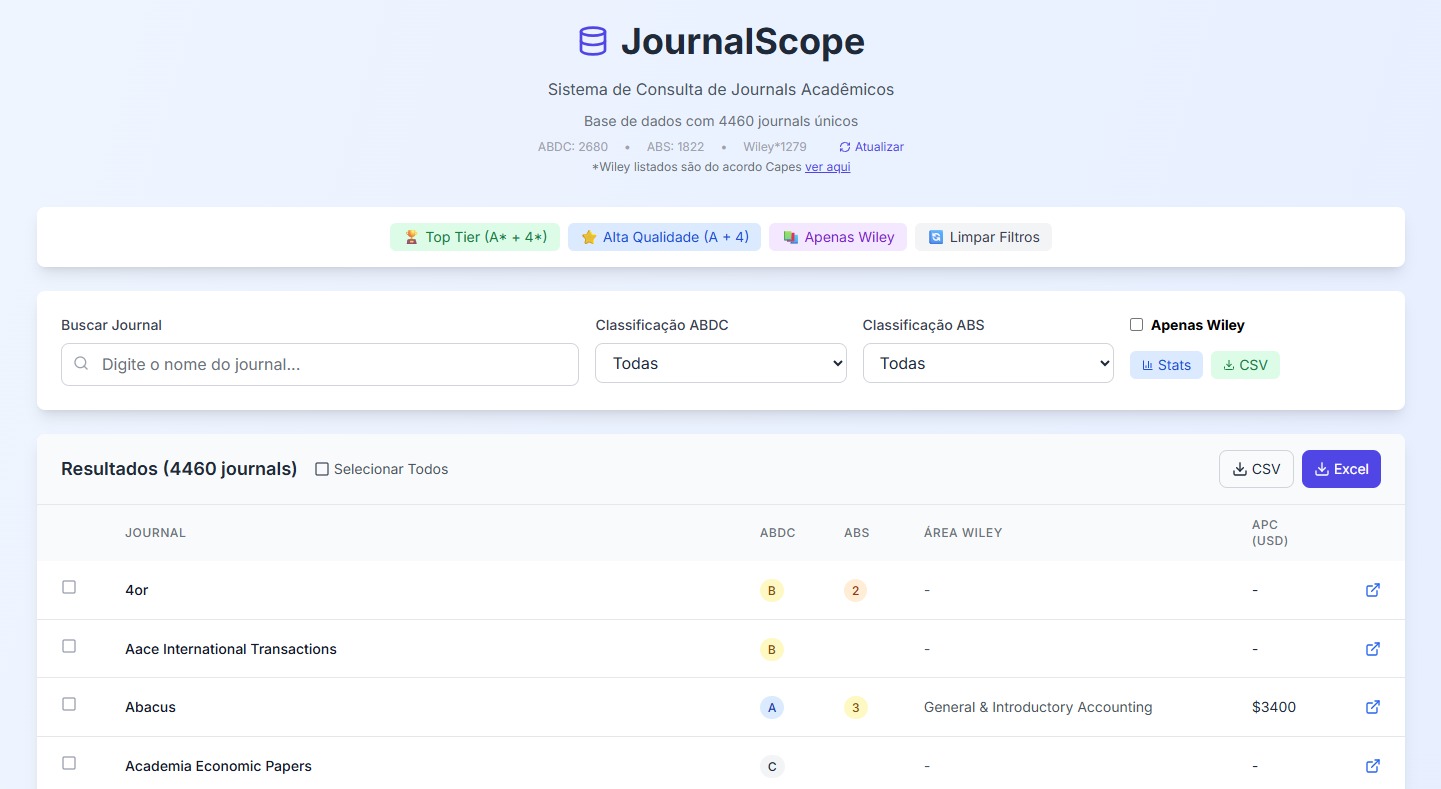This screenshot has width=1441, height=789.
Task: Click the ABS: 1822 count text
Action: coord(676,147)
